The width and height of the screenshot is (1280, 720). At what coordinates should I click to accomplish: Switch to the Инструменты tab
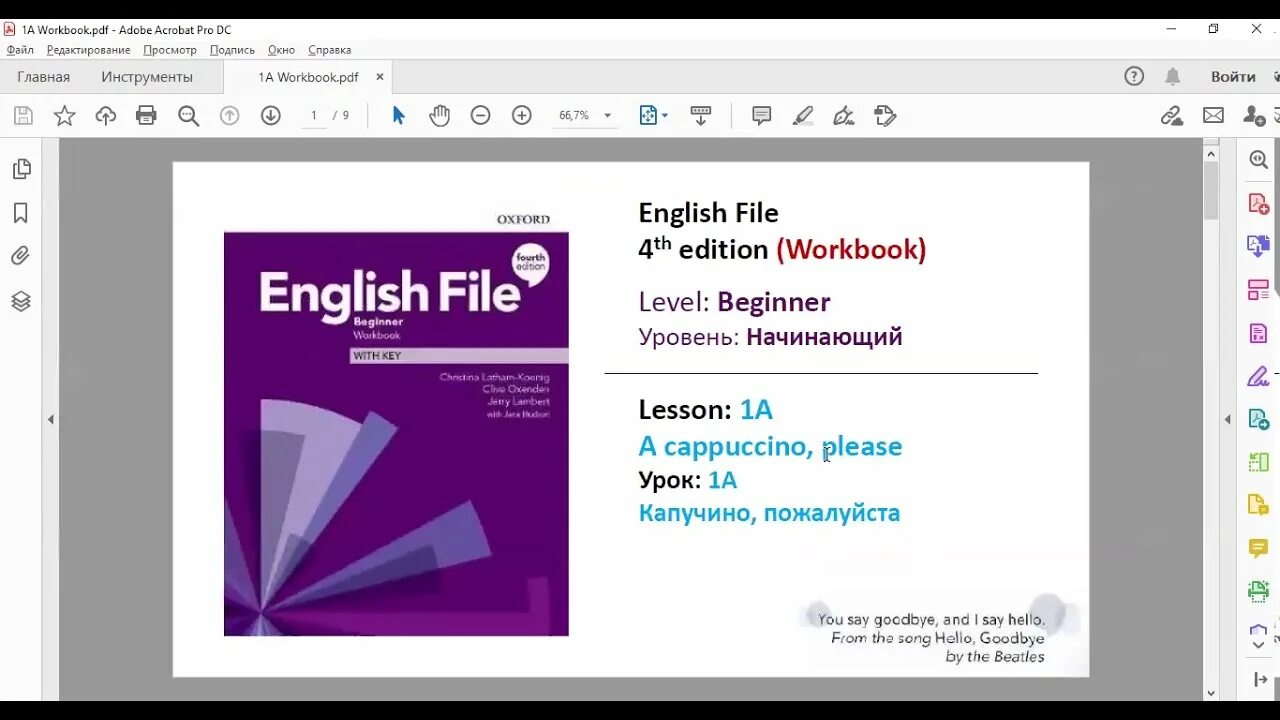tap(147, 77)
